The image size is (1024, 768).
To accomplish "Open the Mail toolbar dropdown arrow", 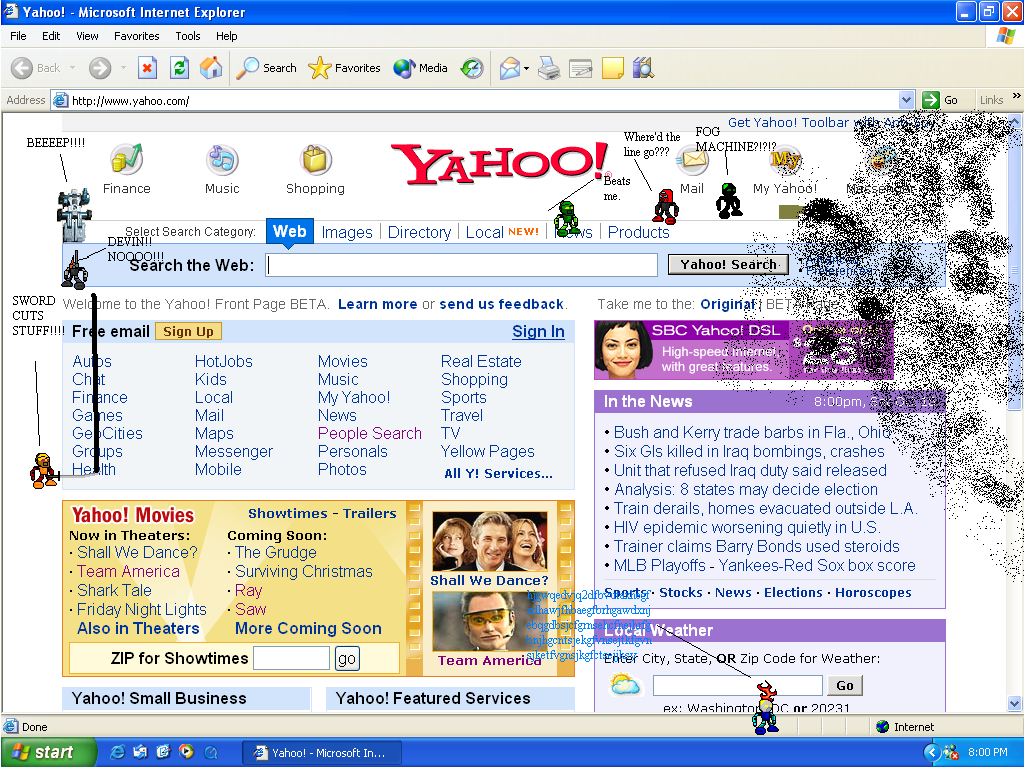I will click(x=526, y=68).
